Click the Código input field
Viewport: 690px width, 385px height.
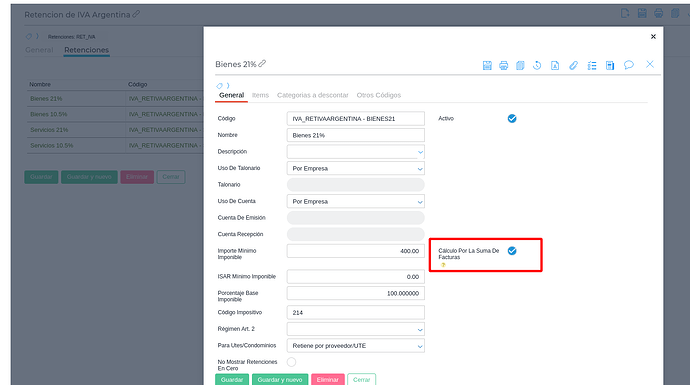click(x=356, y=119)
